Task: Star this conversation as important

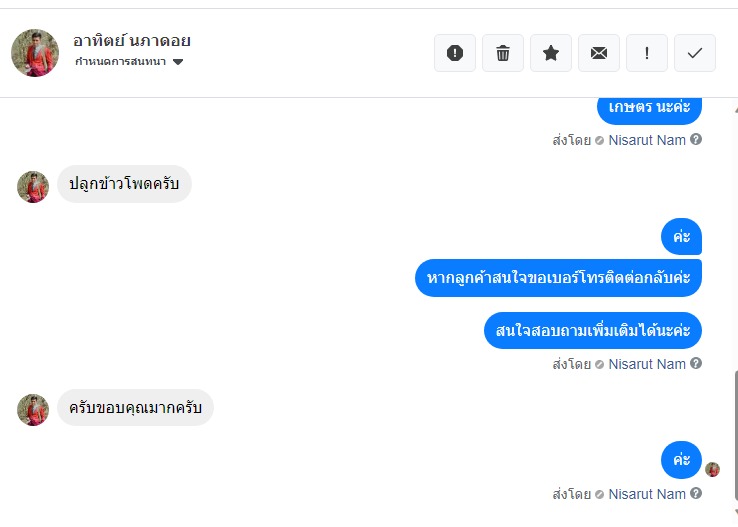Action: pyautogui.click(x=551, y=53)
